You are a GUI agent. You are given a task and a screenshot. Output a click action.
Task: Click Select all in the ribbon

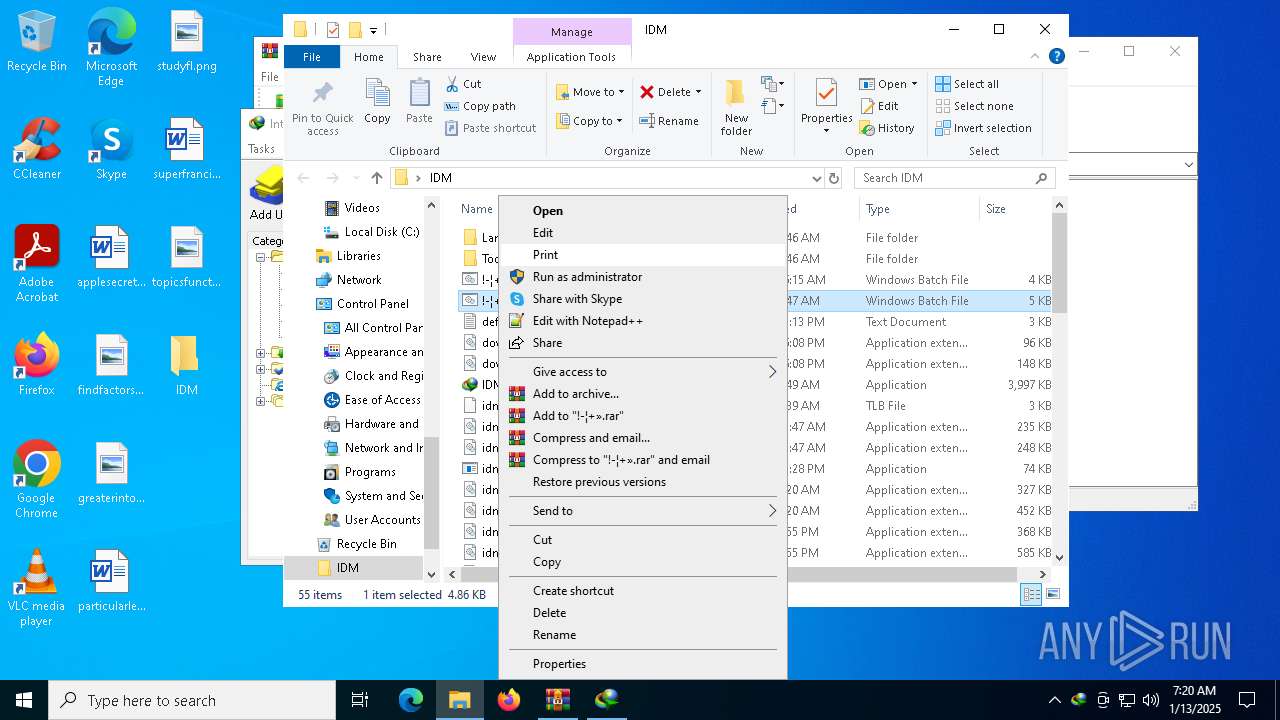[x=967, y=84]
